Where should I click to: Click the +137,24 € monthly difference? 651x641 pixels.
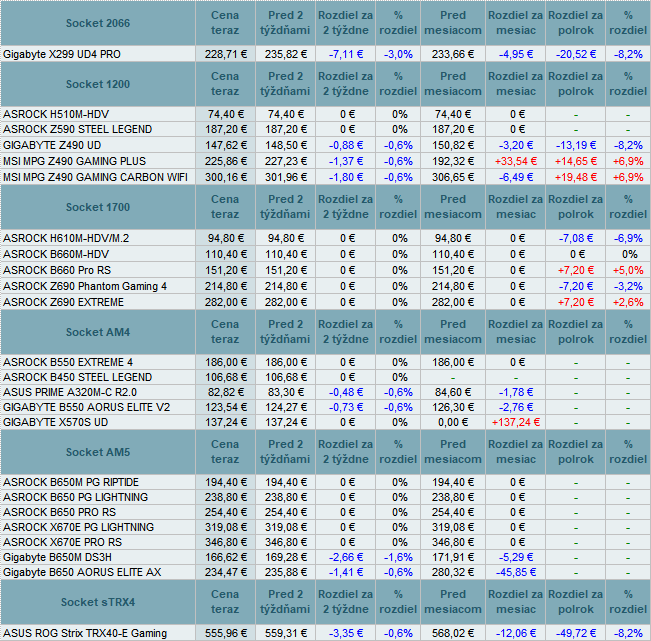[516, 423]
